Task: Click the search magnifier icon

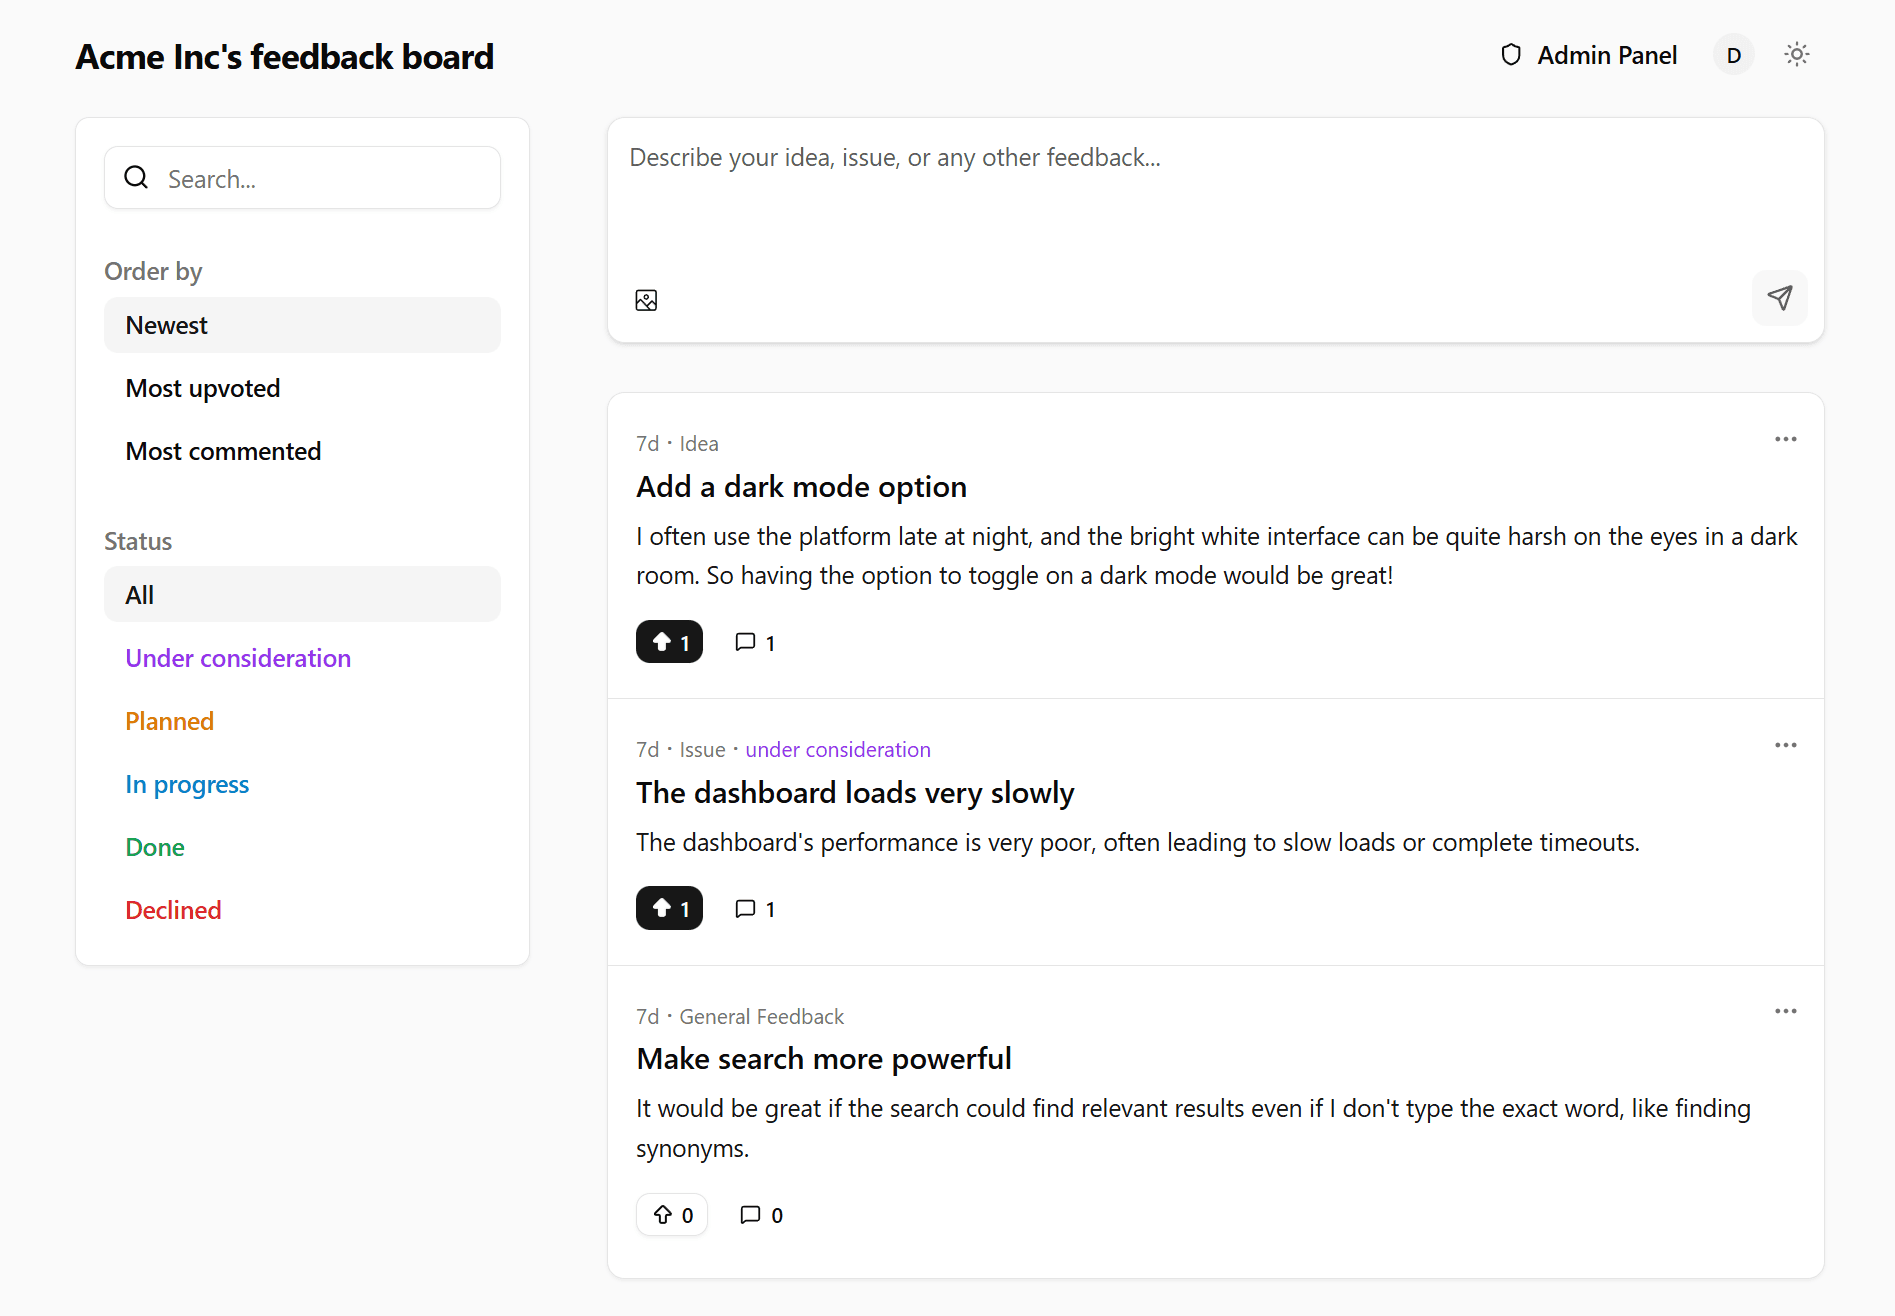Action: coord(136,177)
